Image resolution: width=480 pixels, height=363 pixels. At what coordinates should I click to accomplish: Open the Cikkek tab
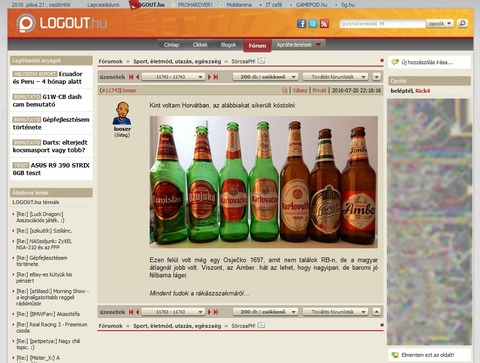pos(200,45)
